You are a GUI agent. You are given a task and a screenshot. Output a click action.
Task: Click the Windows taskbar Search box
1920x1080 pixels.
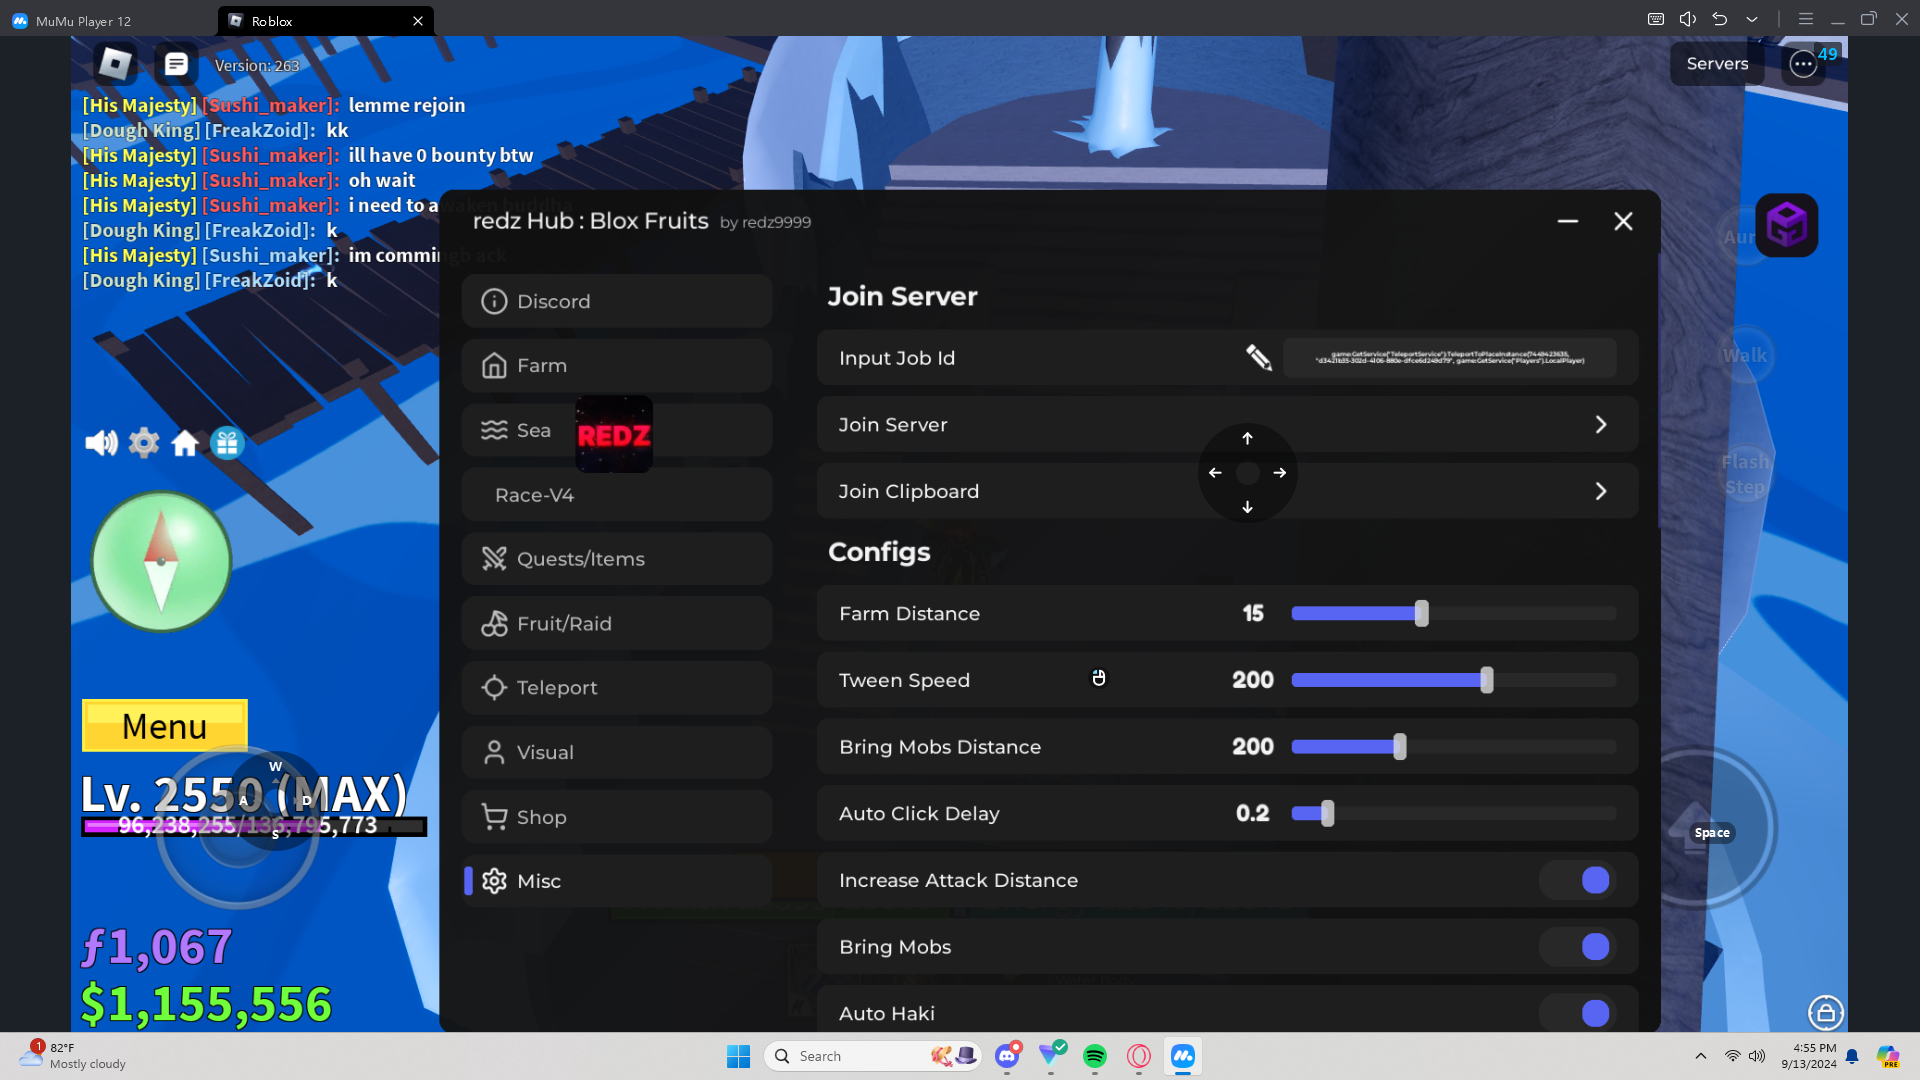(873, 1056)
